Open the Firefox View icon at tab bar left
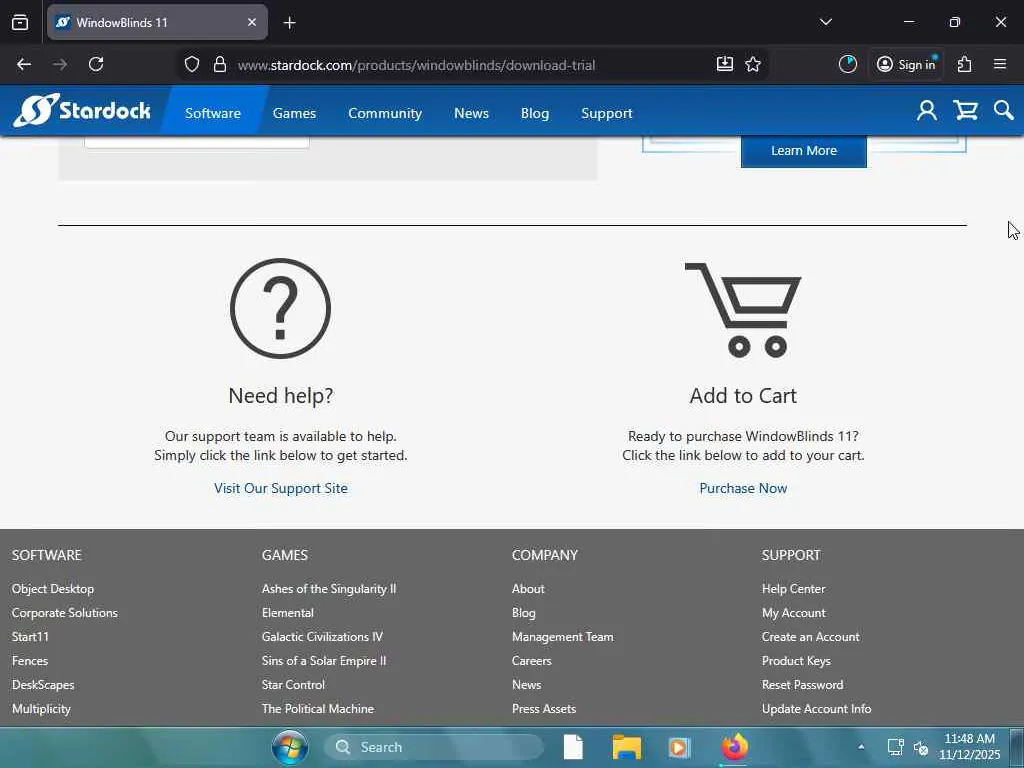Viewport: 1024px width, 768px height. 20,22
